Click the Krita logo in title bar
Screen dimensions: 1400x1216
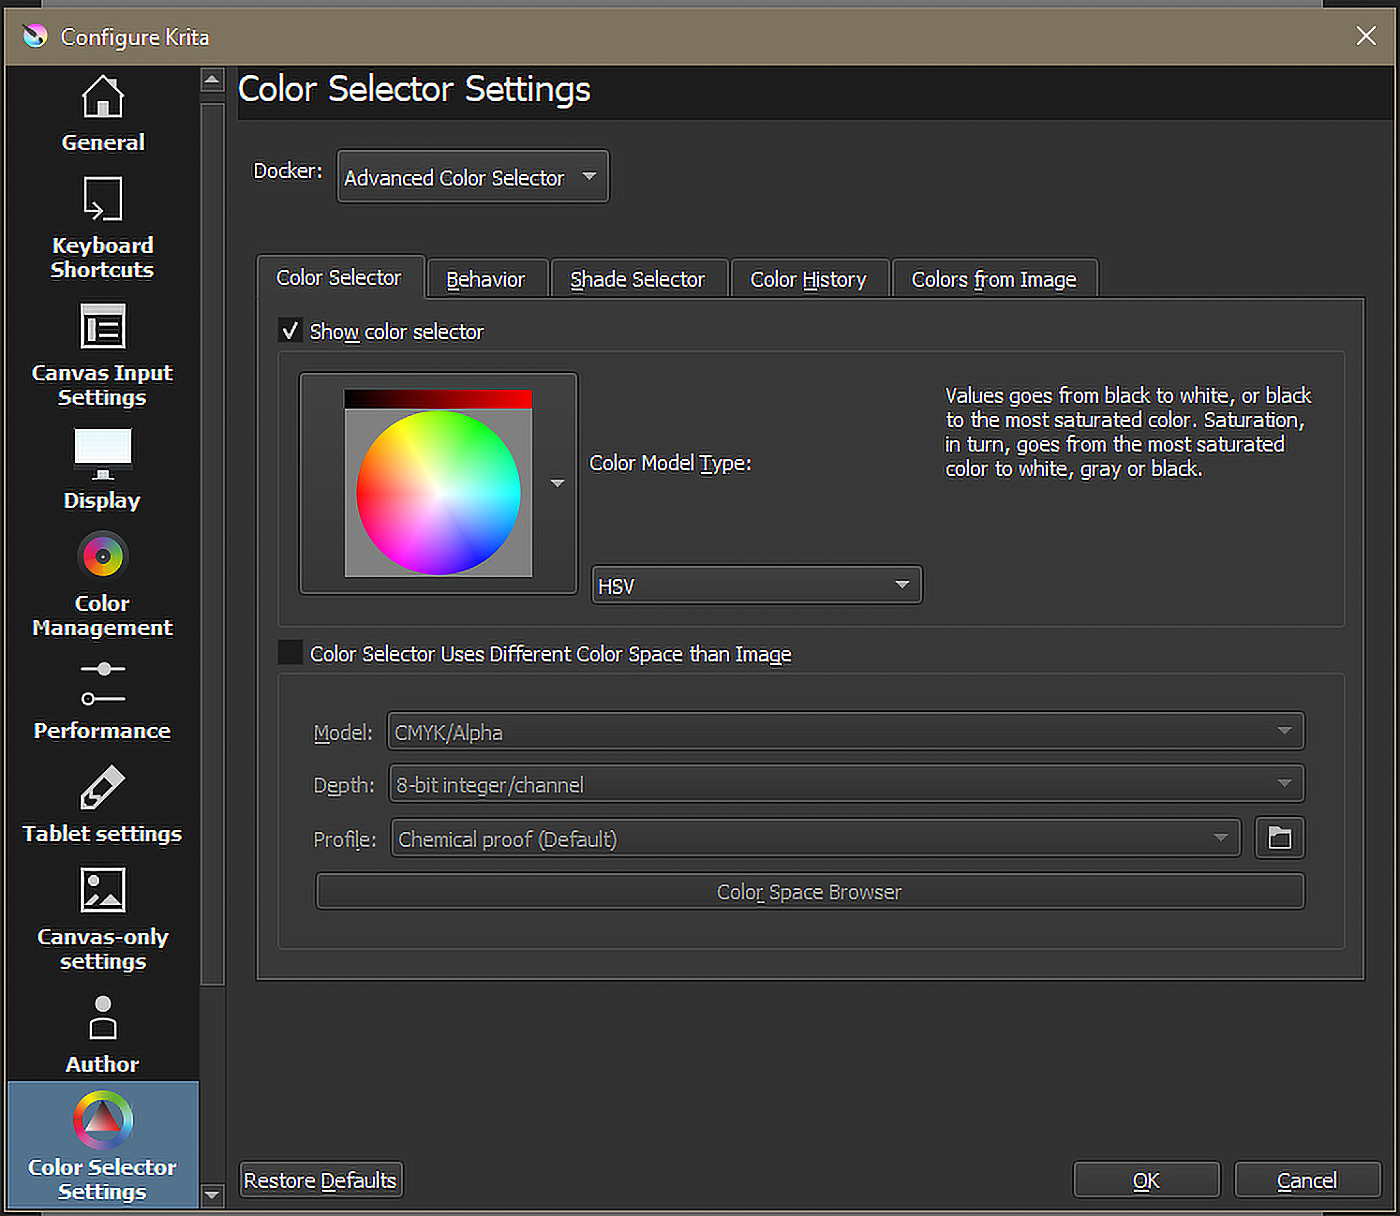pos(35,36)
